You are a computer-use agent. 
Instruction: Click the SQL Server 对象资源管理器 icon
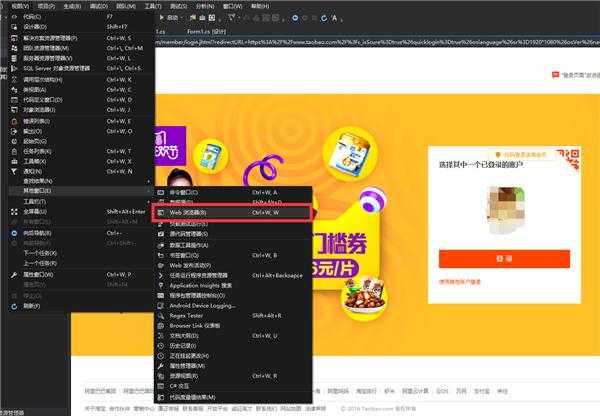tap(14, 68)
